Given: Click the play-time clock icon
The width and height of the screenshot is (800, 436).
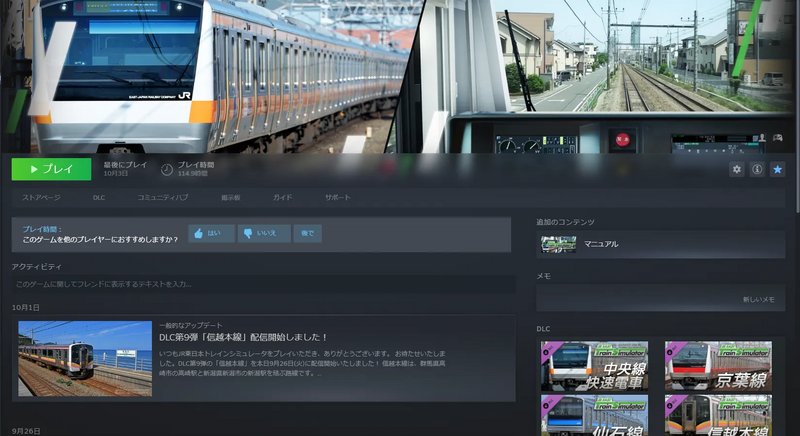Looking at the screenshot, I should 167,170.
